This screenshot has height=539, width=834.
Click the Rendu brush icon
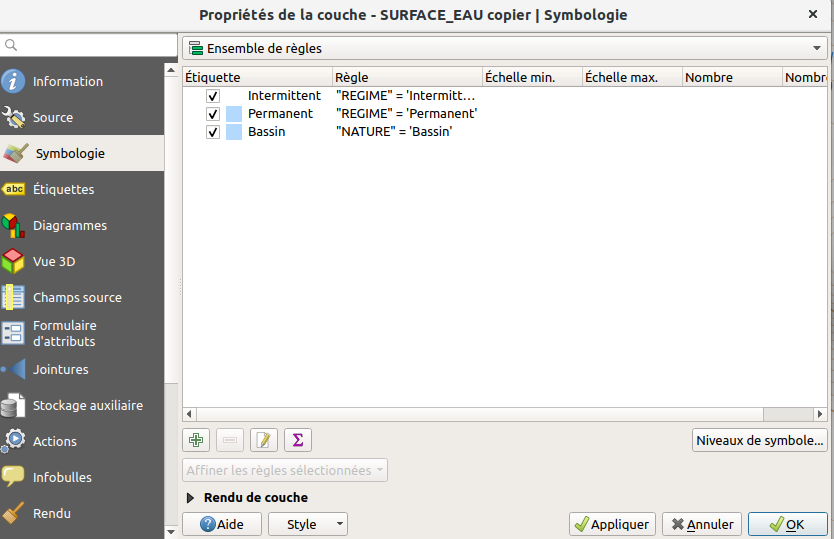coord(13,513)
